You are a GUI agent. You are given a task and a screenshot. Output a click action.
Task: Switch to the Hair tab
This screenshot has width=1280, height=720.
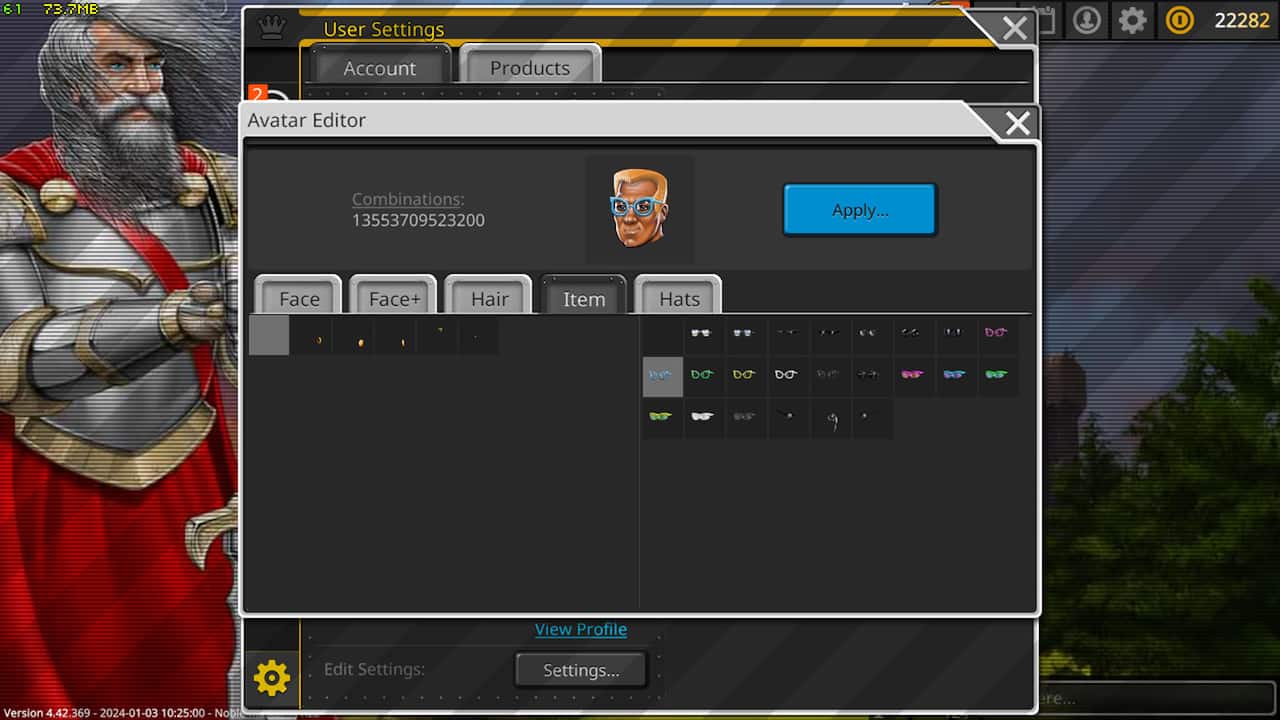(489, 298)
